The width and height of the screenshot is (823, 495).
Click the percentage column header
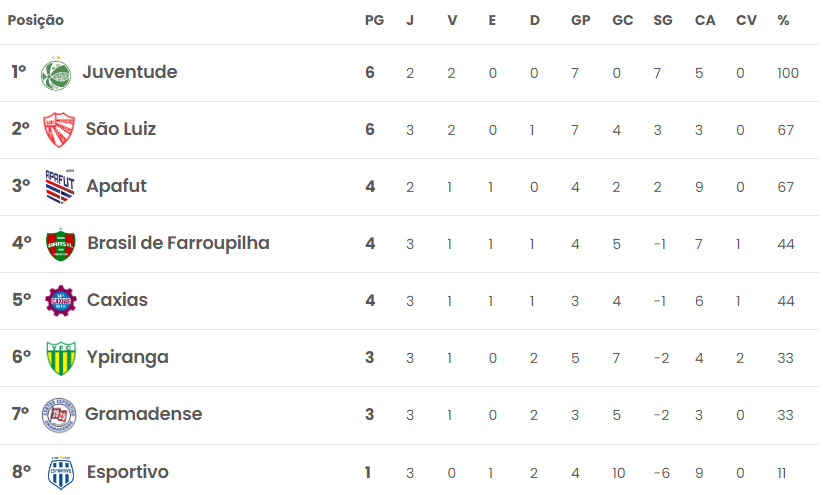(783, 20)
